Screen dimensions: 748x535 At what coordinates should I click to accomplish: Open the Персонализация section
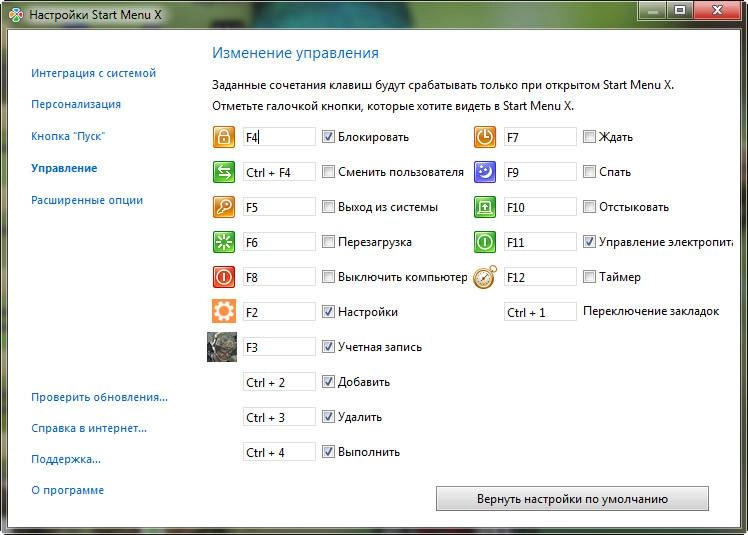tap(76, 104)
